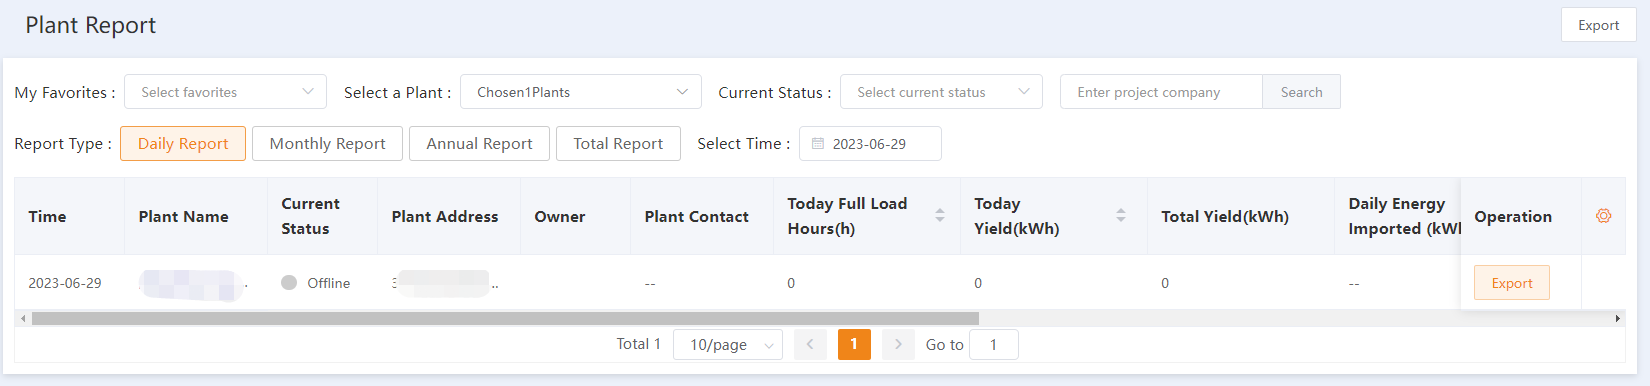Click the Total 1 count label
Viewport: 1650px width, 386px height.
pyautogui.click(x=638, y=344)
